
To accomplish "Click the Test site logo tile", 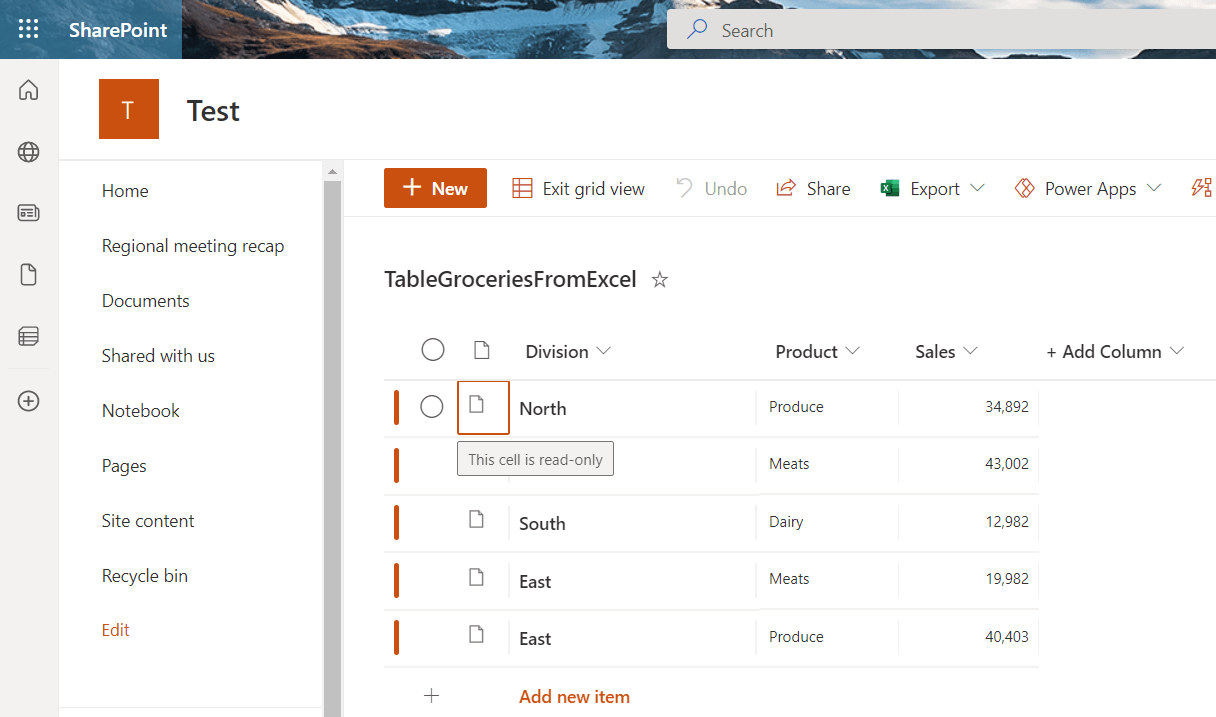I will (129, 110).
